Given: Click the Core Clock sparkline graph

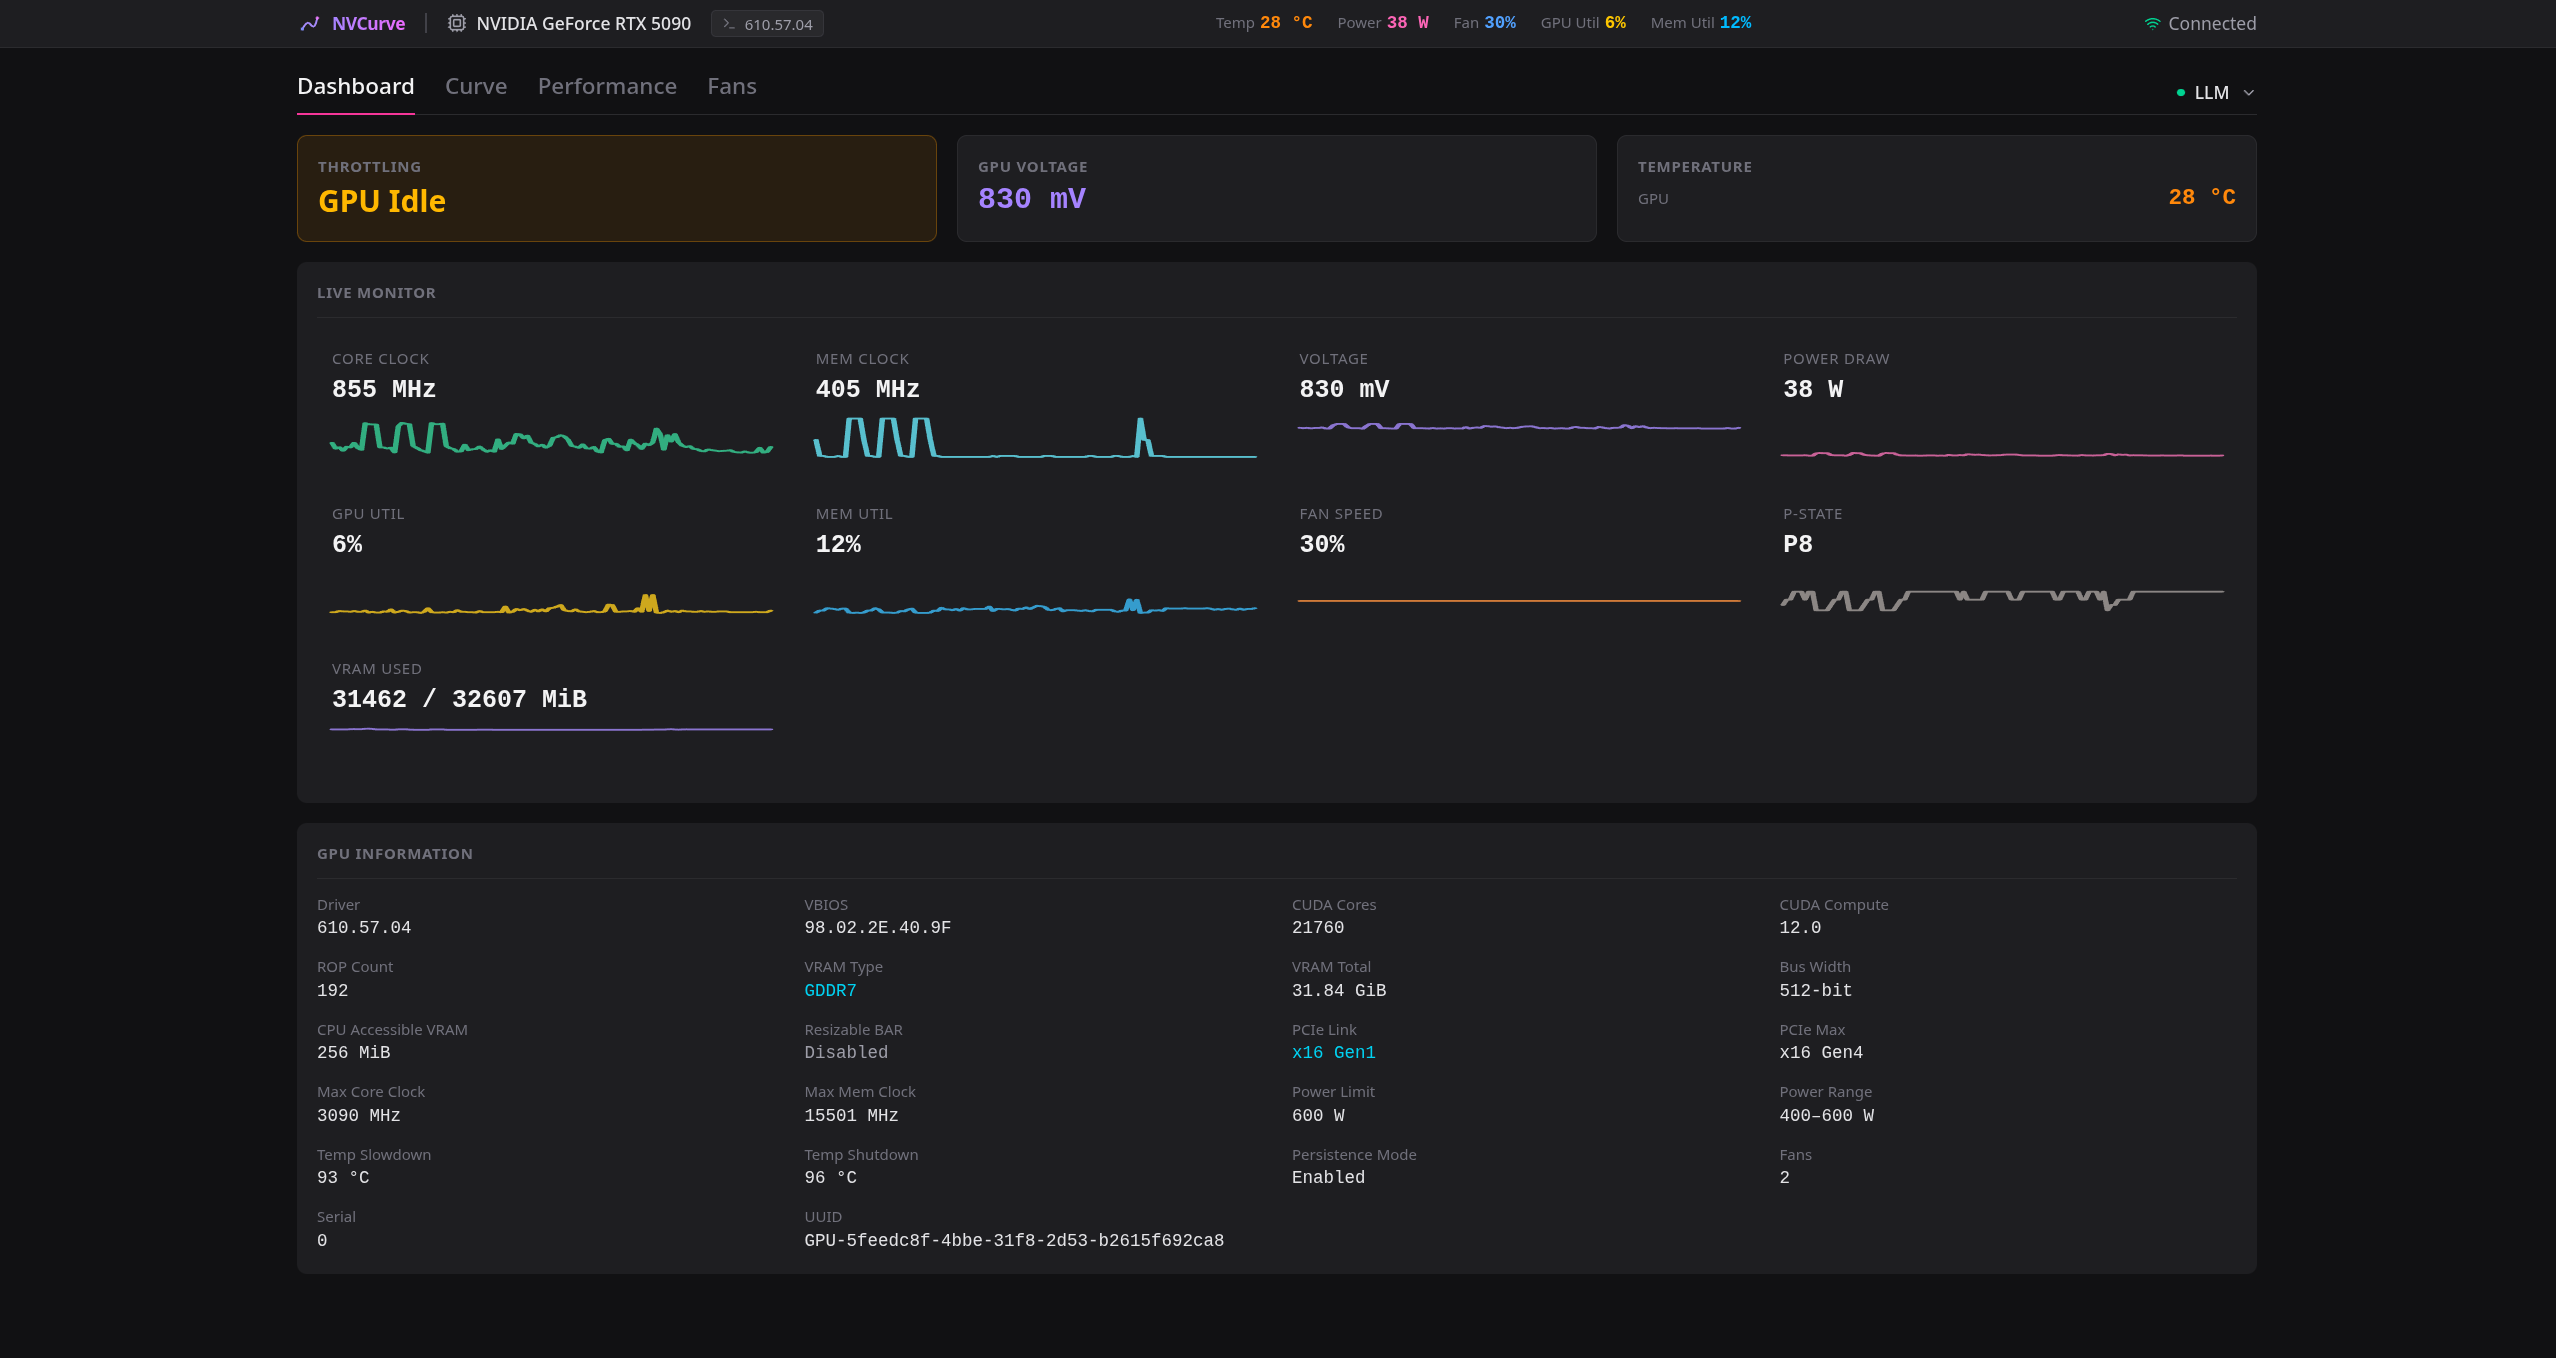Looking at the screenshot, I should (551, 438).
